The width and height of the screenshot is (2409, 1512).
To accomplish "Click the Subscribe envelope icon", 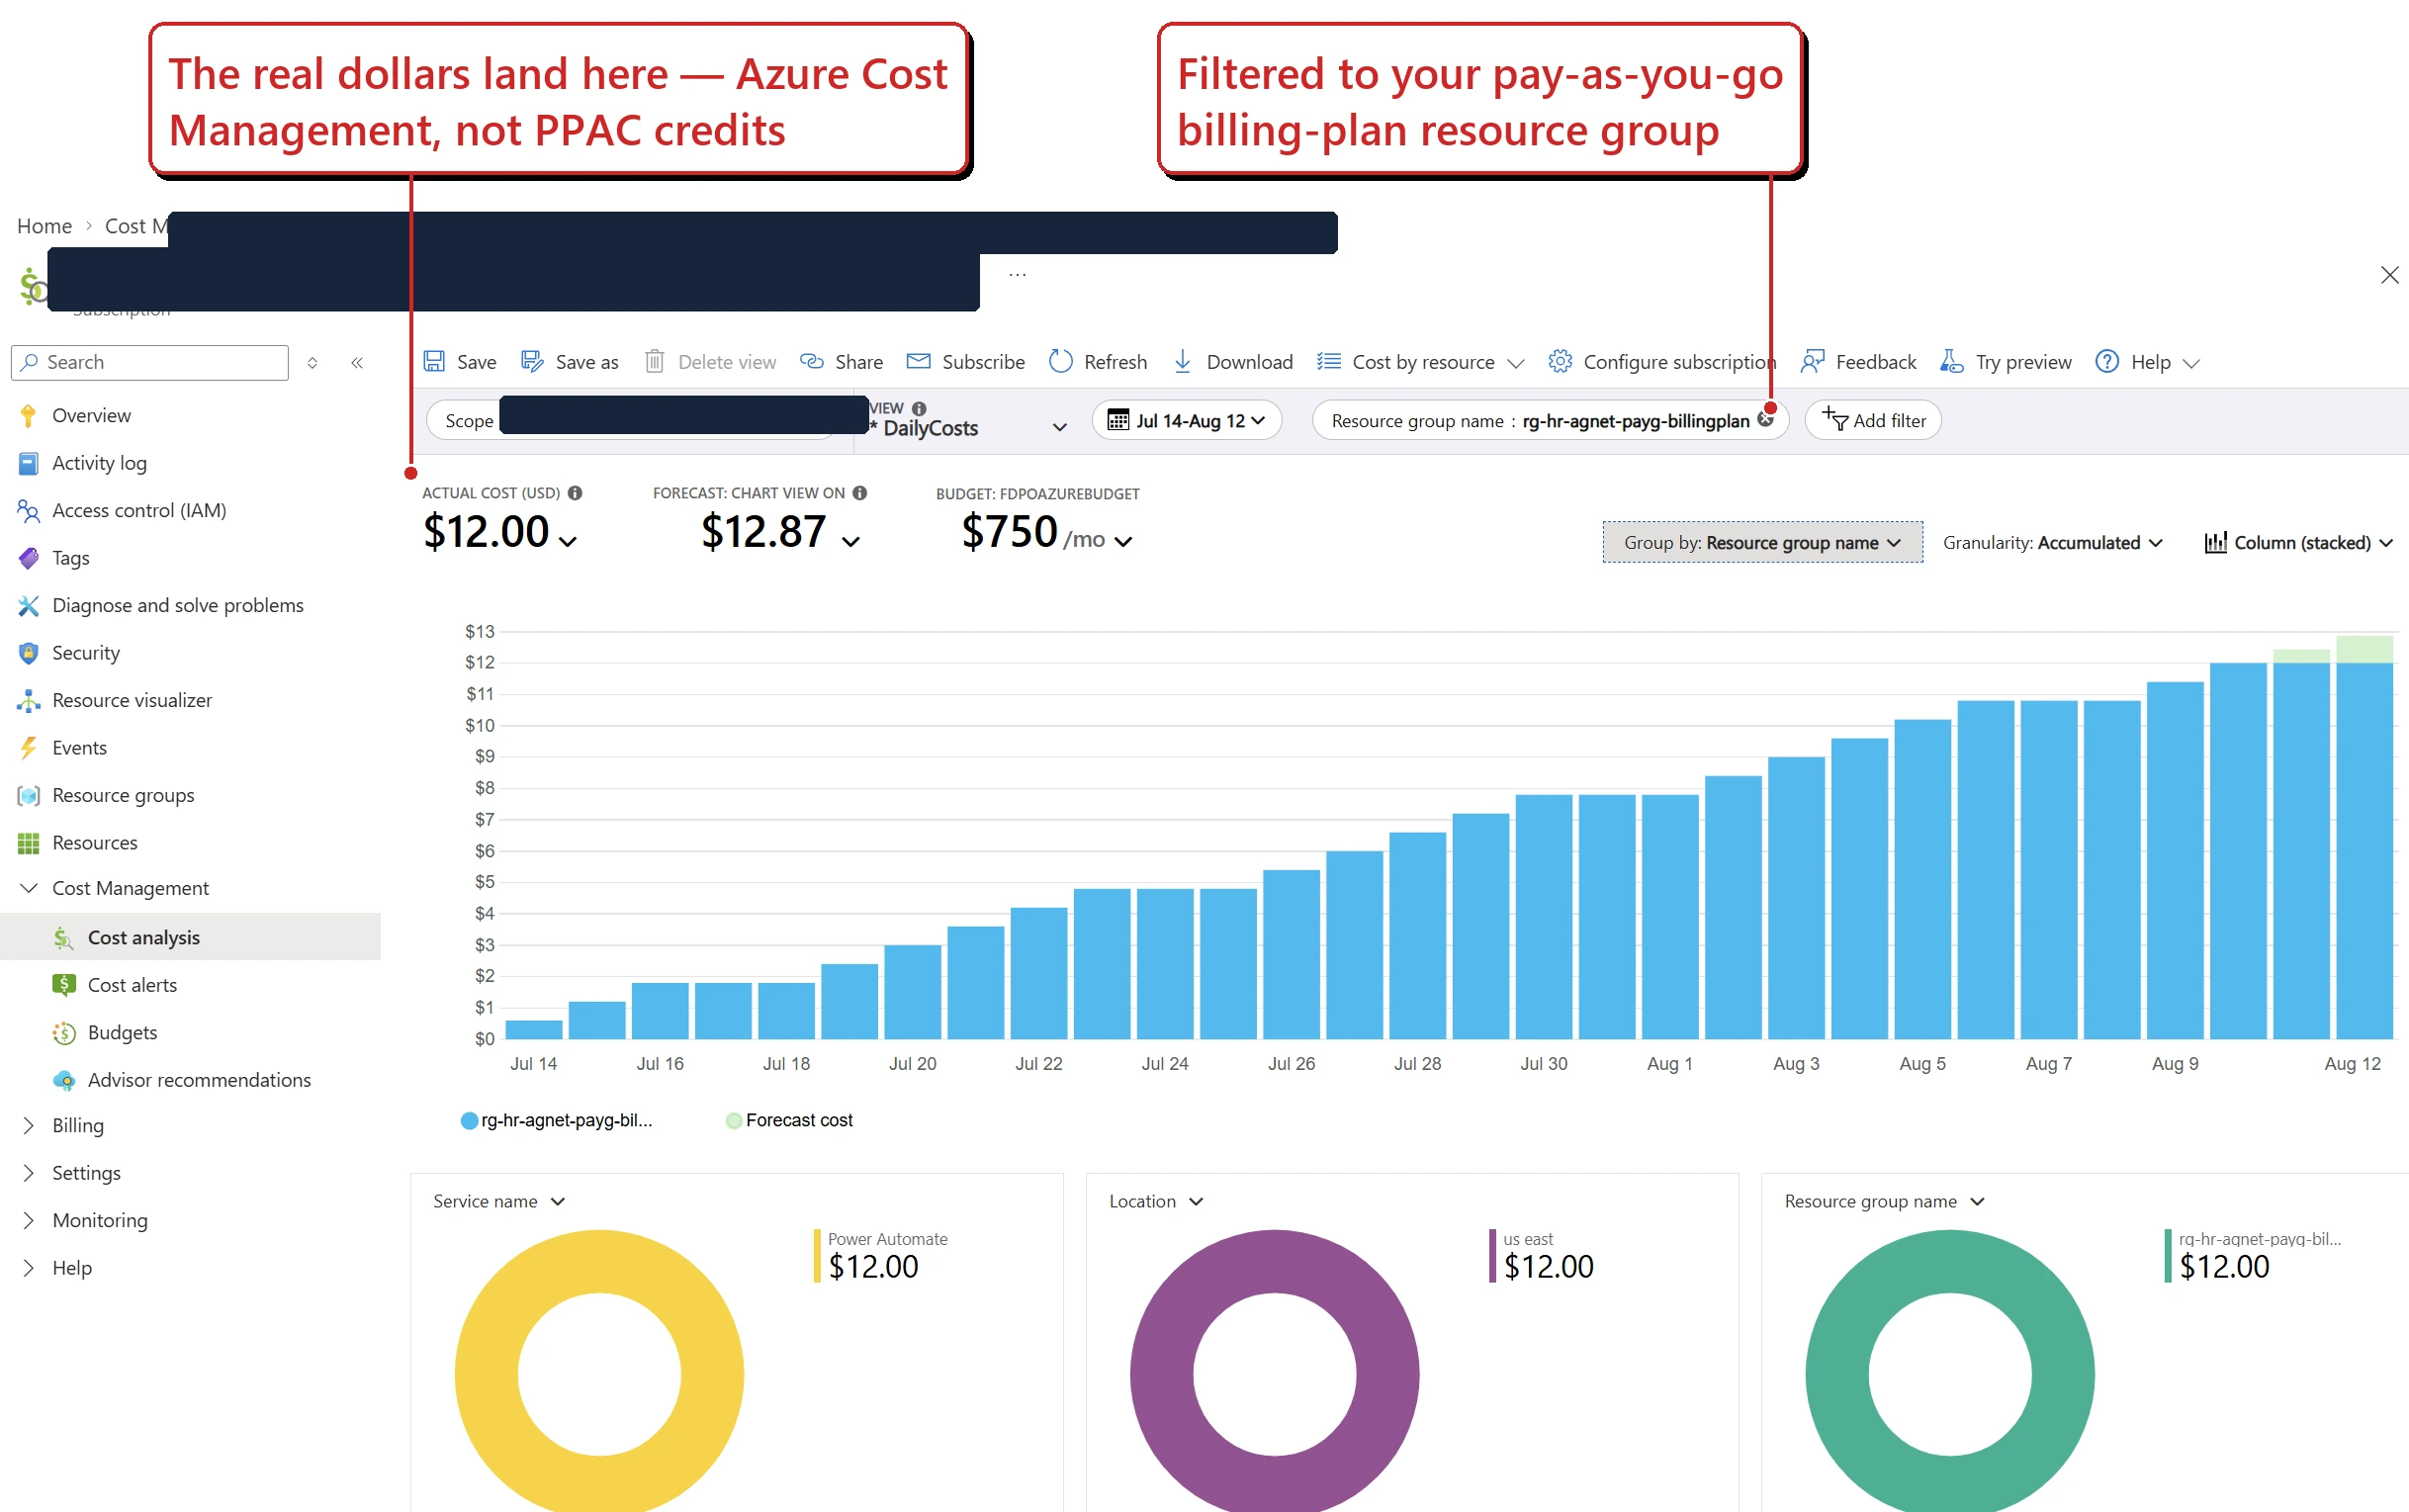I will (x=918, y=361).
